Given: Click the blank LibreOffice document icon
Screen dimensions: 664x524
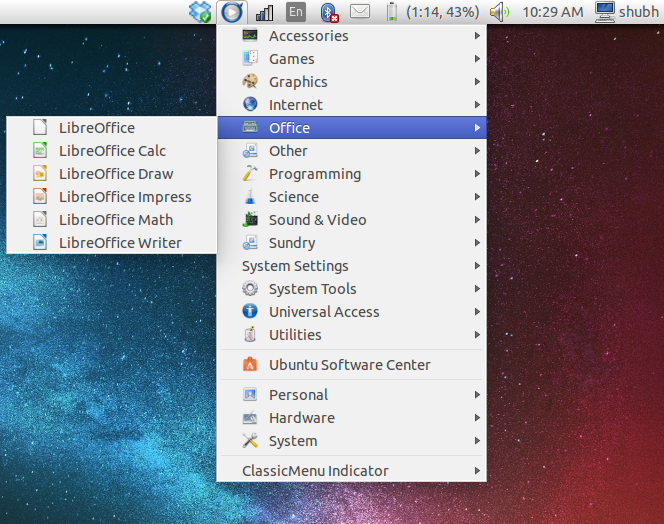Looking at the screenshot, I should click(x=40, y=127).
